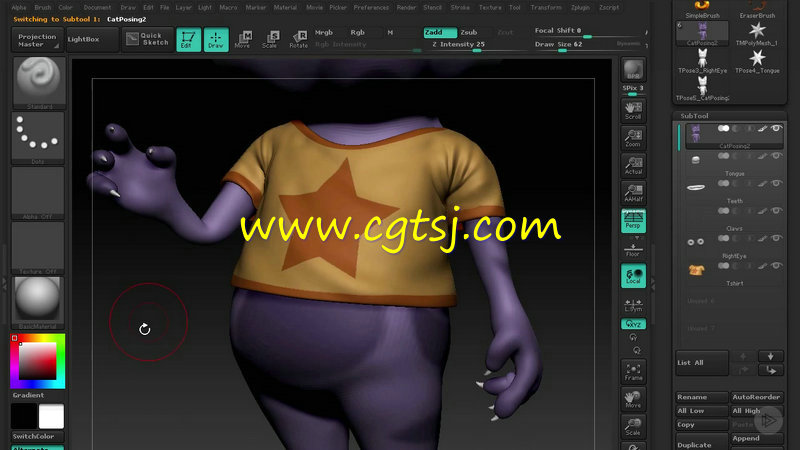Toggle Zadd sculpt mode

tap(440, 32)
